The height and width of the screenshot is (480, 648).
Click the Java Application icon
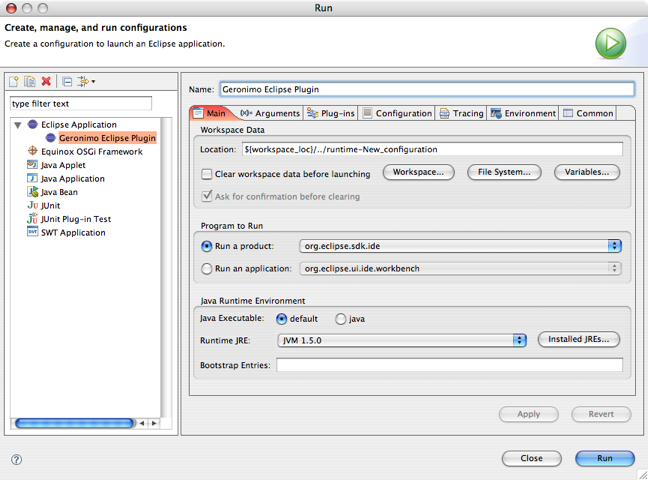[x=32, y=178]
